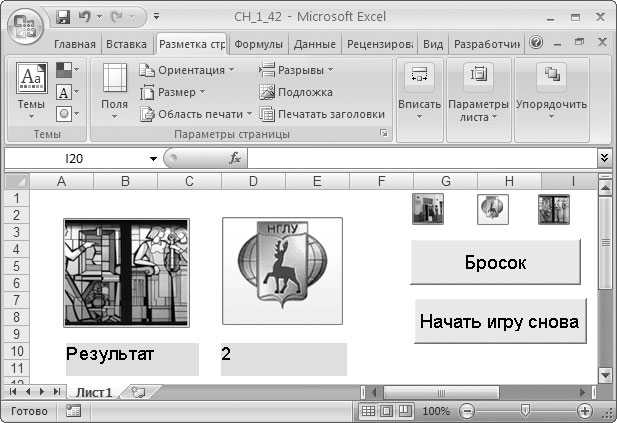The image size is (617, 423).
Task: Click the fx insert function icon
Action: click(235, 159)
